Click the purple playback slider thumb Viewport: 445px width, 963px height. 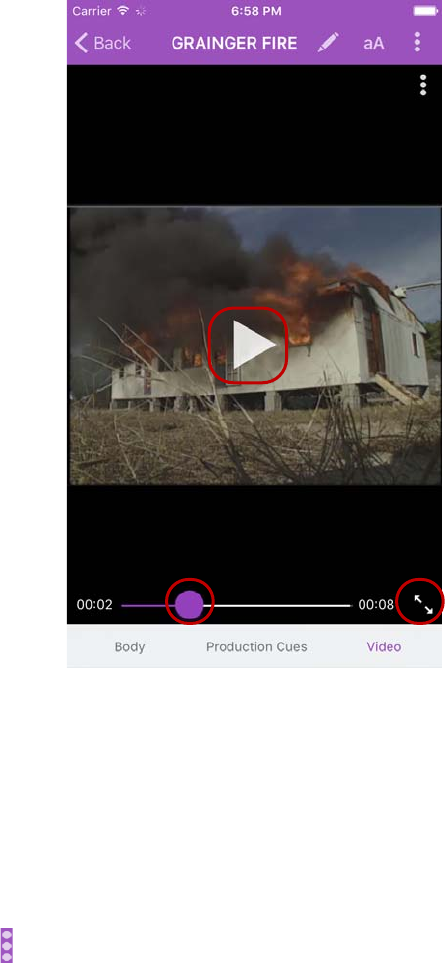(x=189, y=605)
